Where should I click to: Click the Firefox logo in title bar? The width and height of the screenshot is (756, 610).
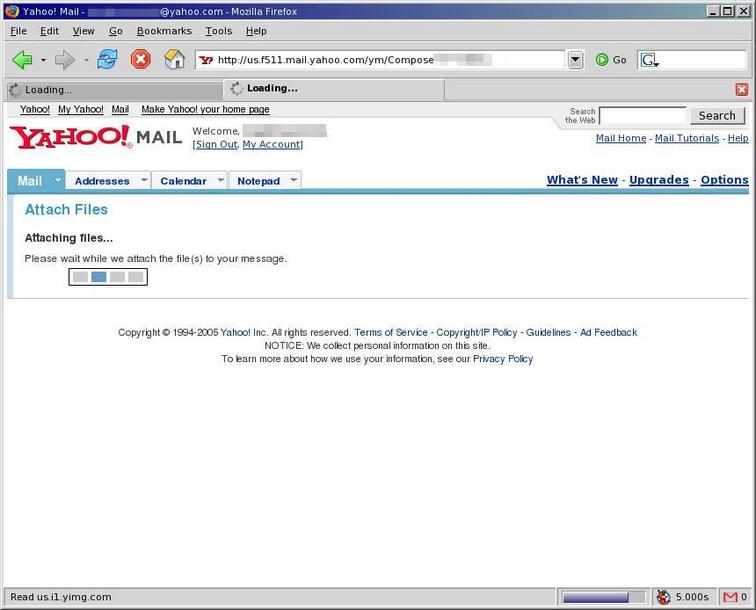(12, 11)
